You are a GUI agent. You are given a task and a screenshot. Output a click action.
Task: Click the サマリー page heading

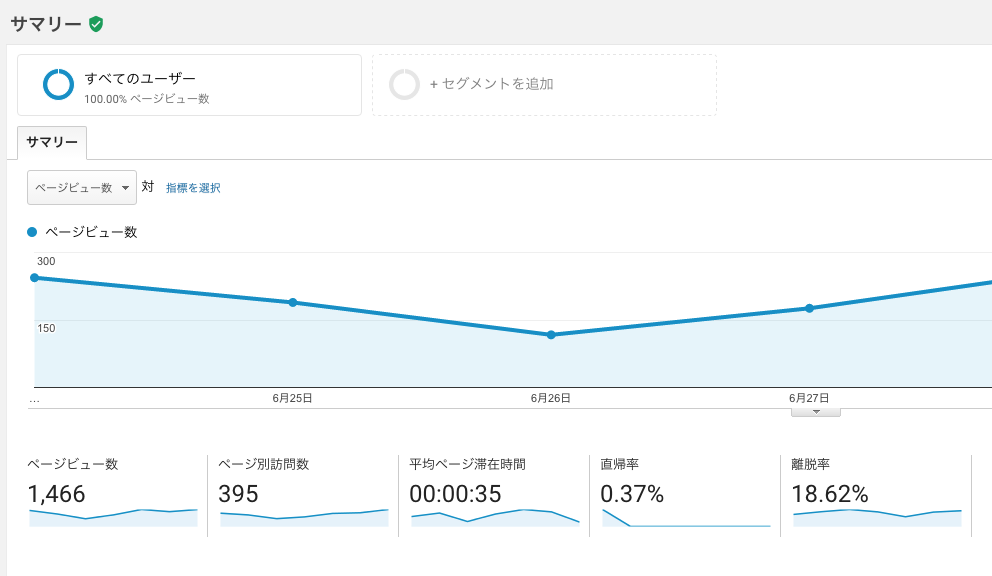(46, 24)
